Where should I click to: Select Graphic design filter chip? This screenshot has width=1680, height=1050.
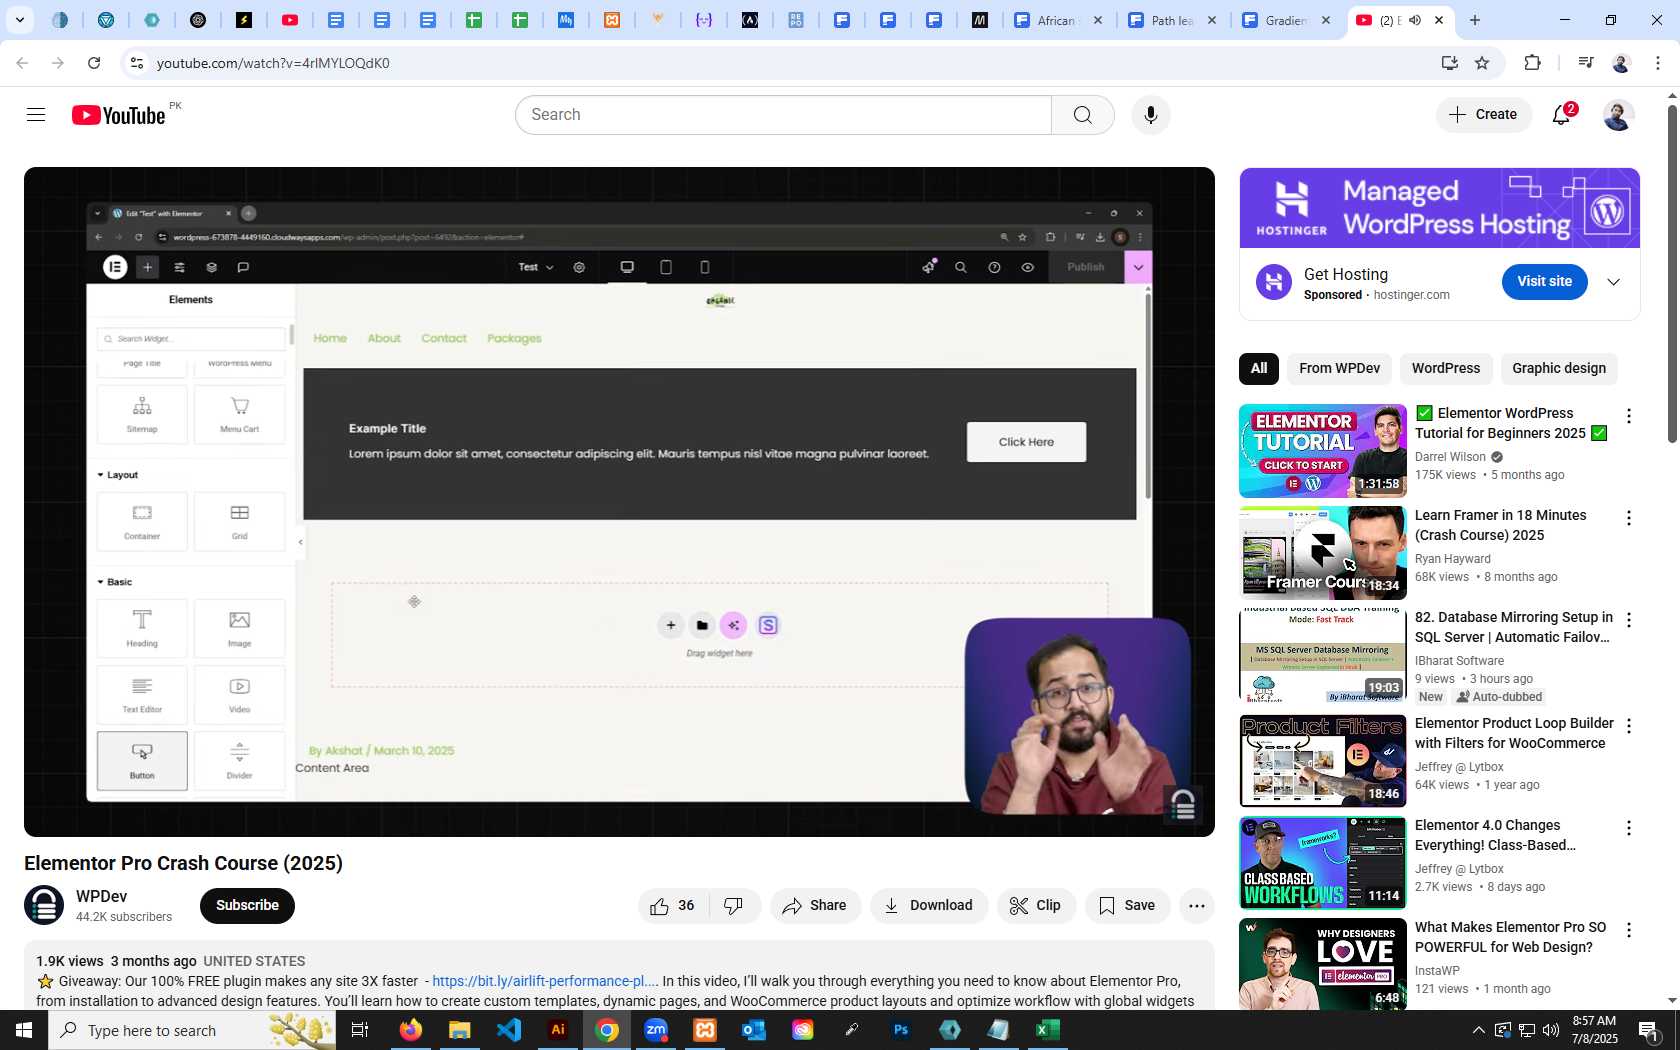[1558, 369]
